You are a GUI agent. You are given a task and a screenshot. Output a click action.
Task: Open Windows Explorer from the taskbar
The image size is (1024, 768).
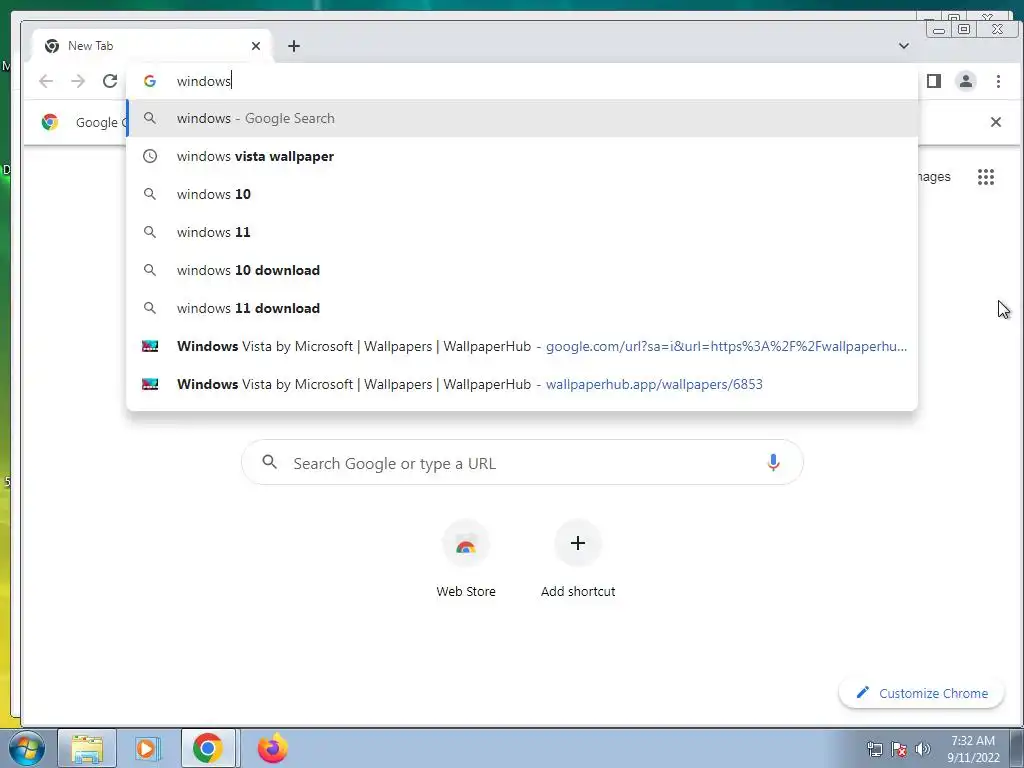[87, 748]
